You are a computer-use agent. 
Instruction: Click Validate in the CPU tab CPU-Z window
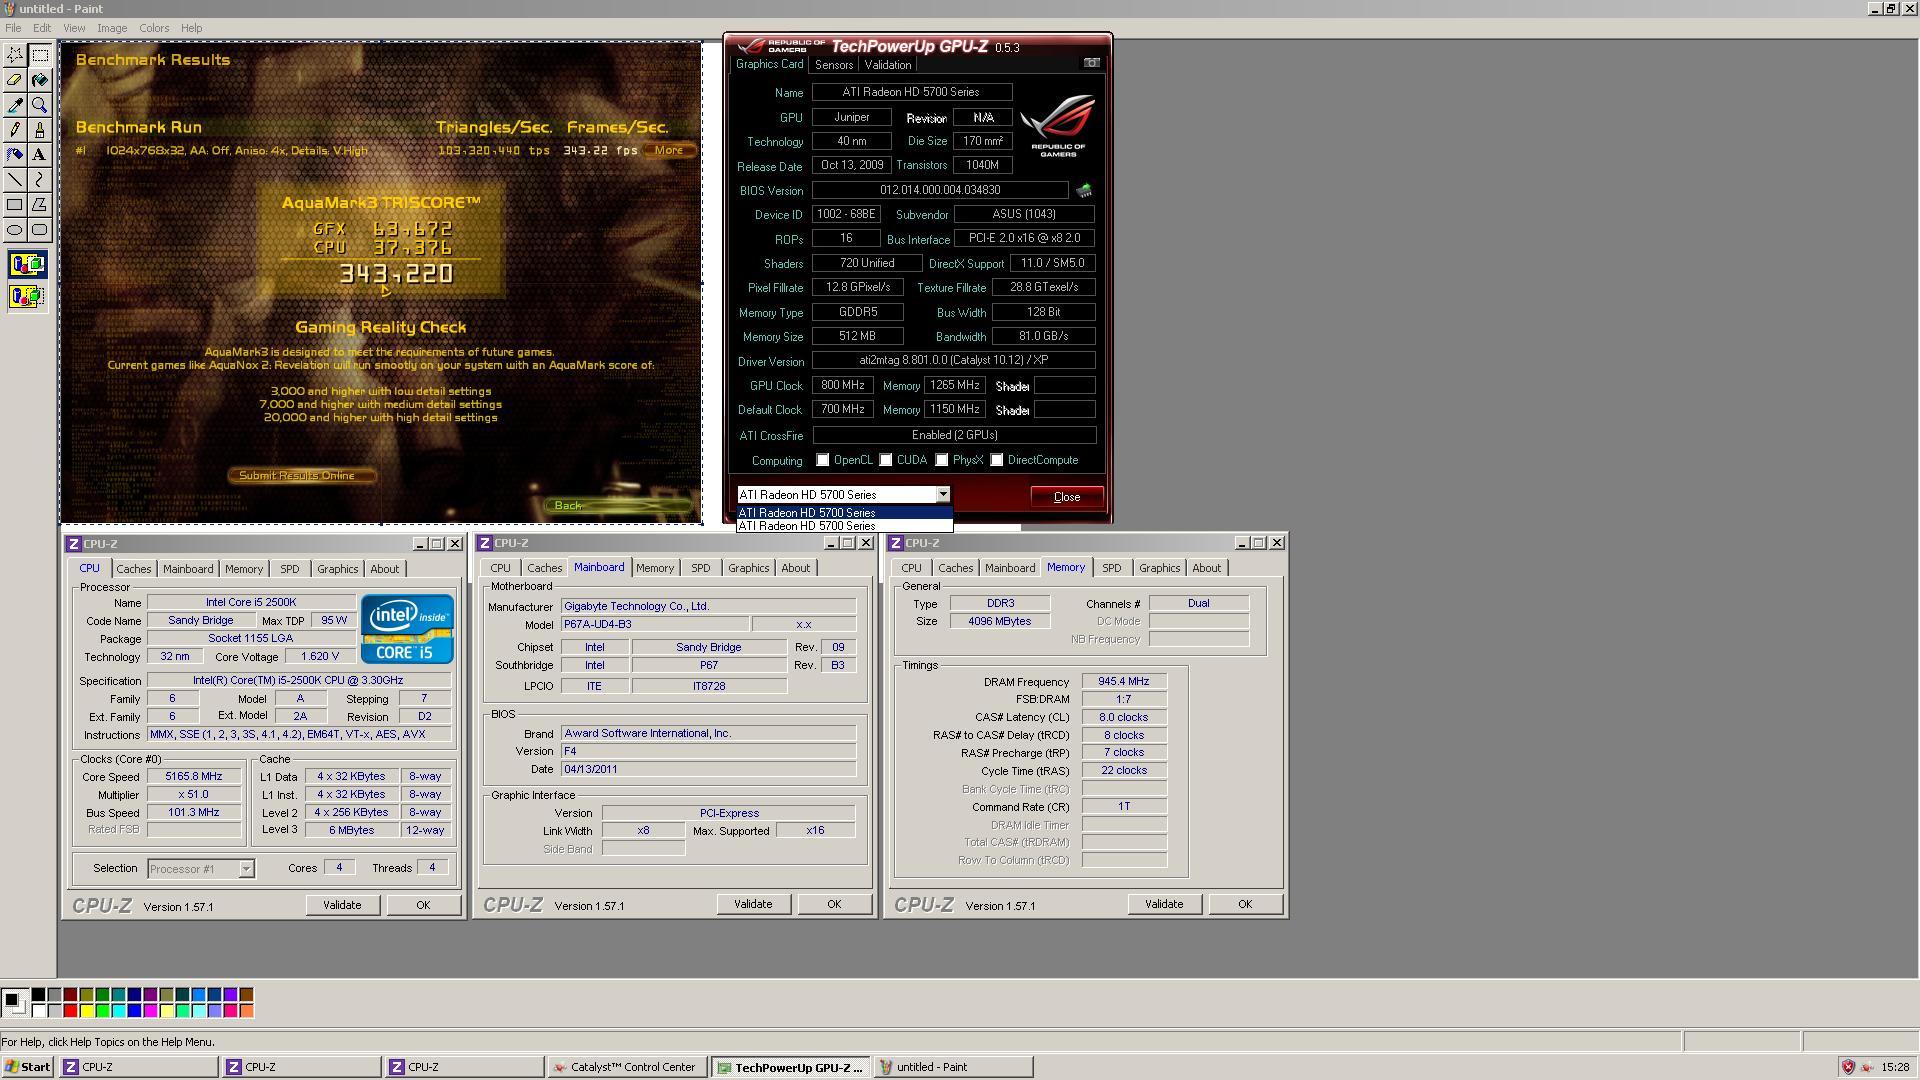(342, 905)
